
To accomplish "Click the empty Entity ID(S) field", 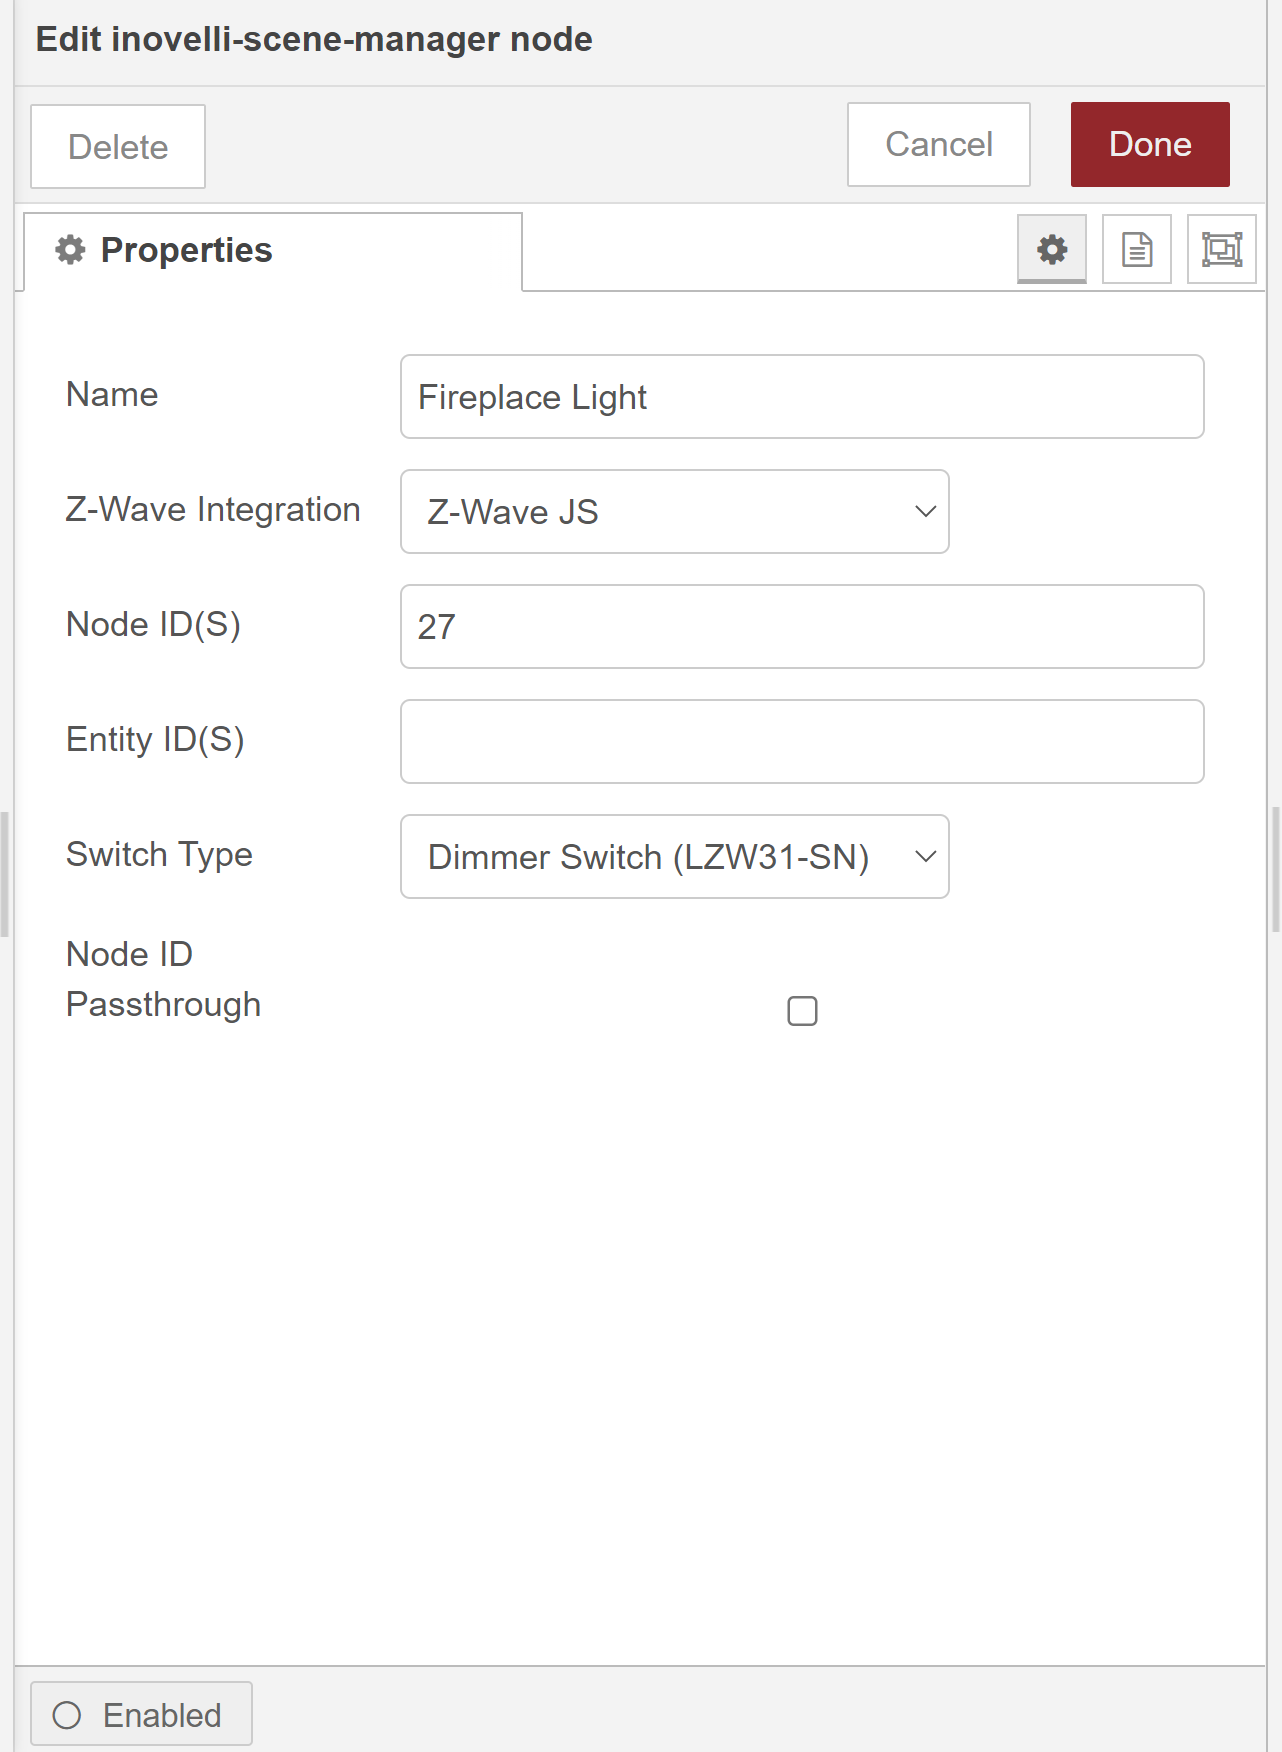I will pyautogui.click(x=801, y=742).
